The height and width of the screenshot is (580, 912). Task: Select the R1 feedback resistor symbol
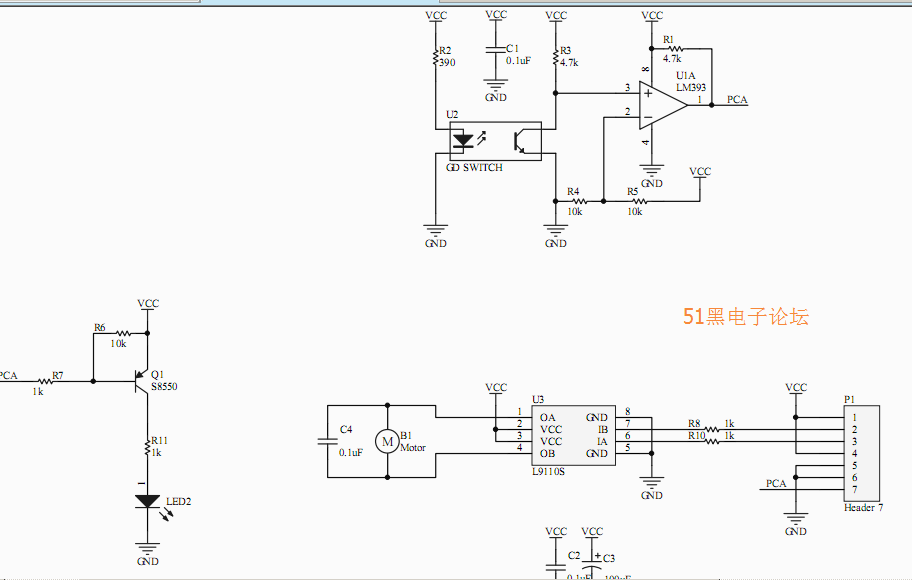tap(675, 49)
